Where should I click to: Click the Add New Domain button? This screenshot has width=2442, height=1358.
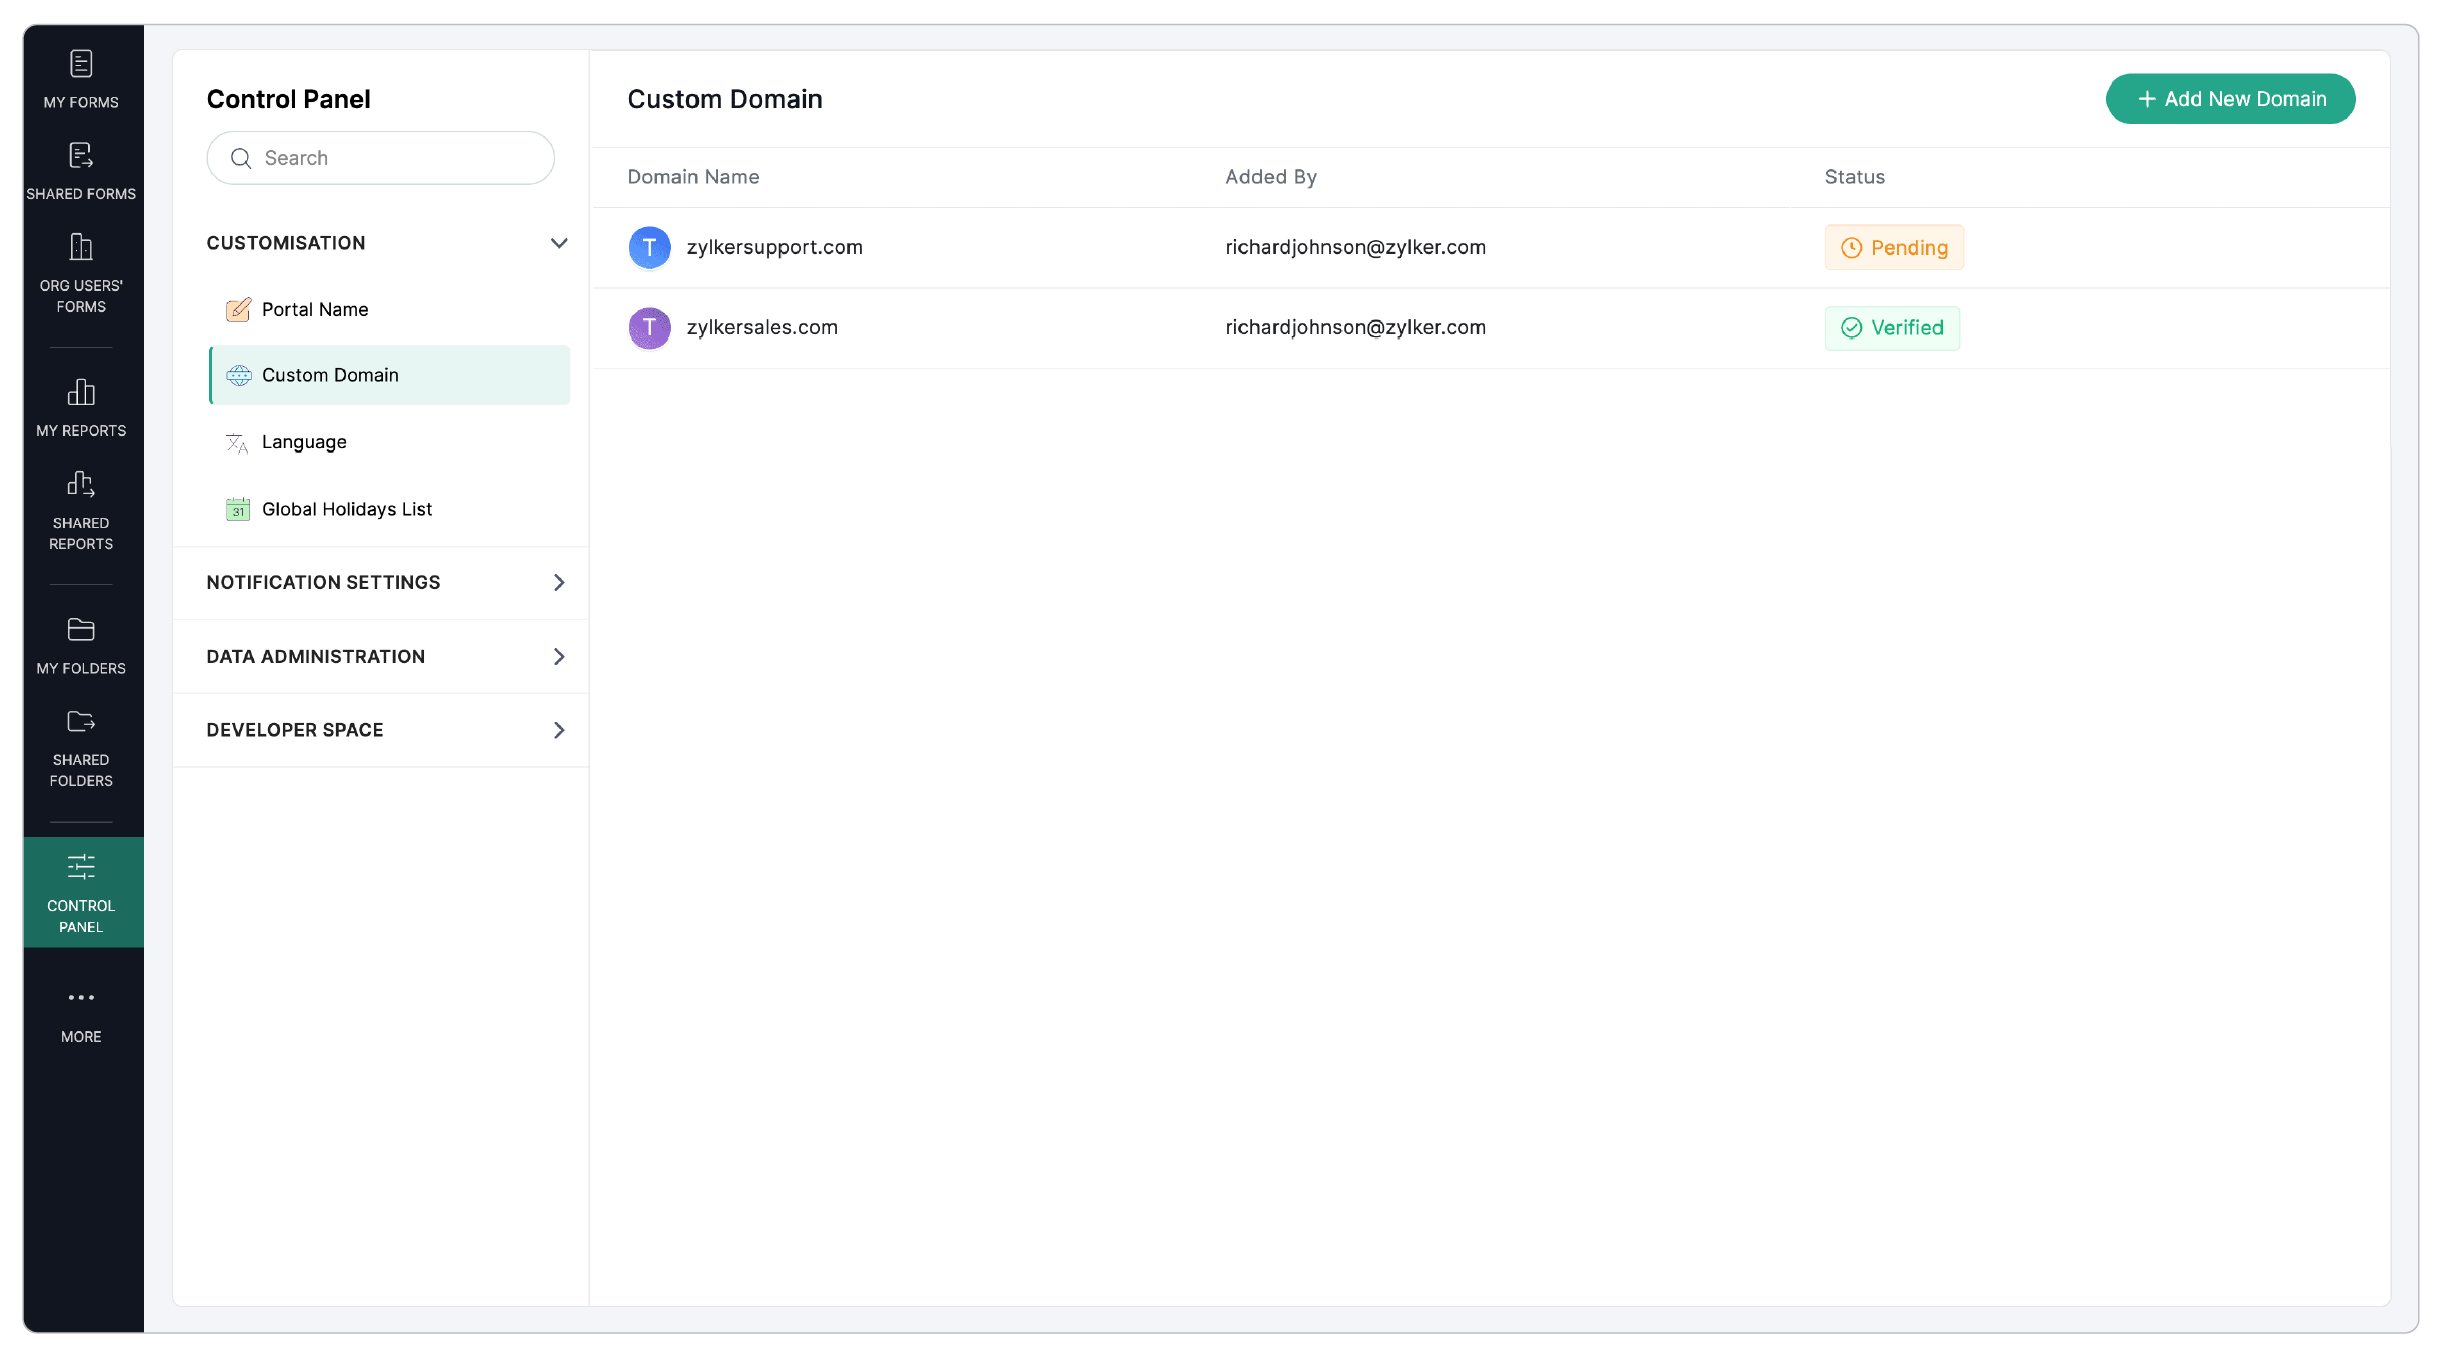click(2230, 98)
